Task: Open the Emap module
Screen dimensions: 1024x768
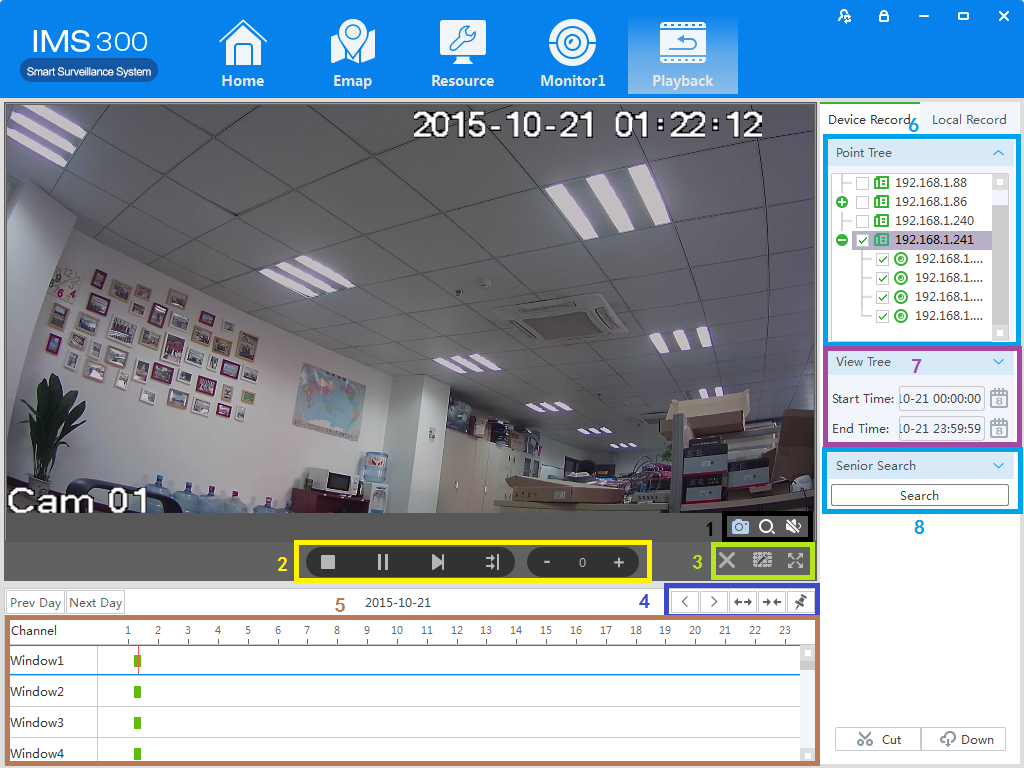Action: point(352,52)
